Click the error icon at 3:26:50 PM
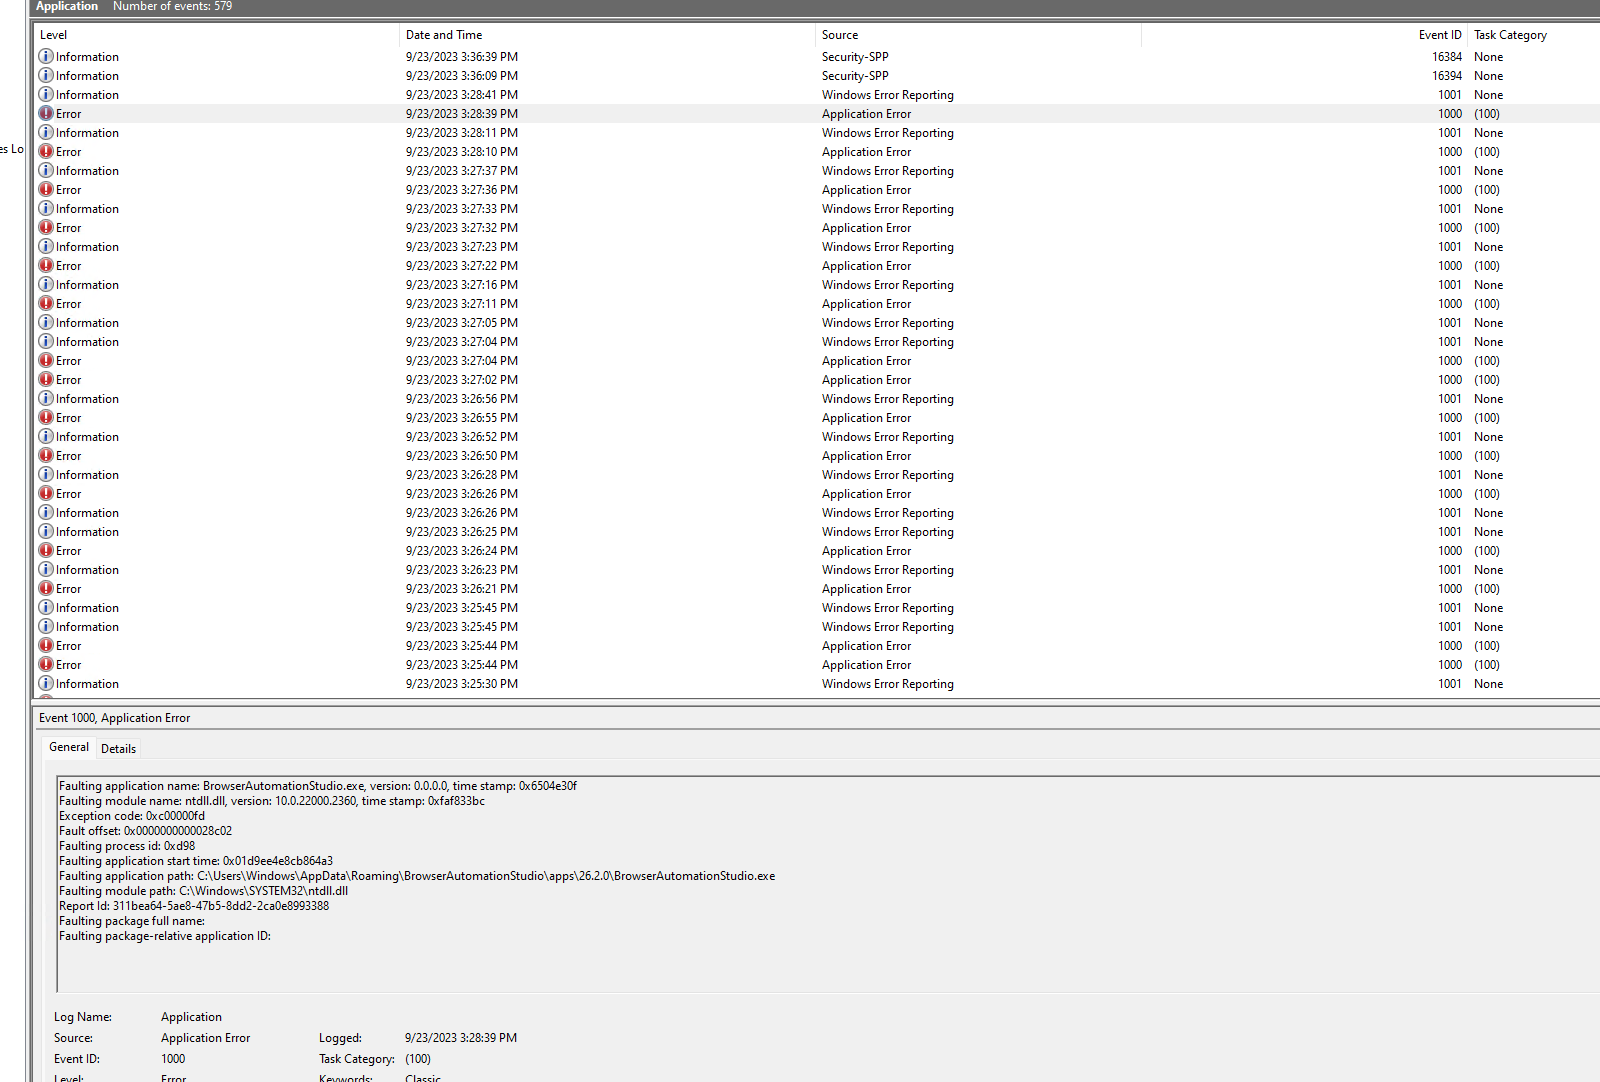1600x1082 pixels. (x=46, y=456)
